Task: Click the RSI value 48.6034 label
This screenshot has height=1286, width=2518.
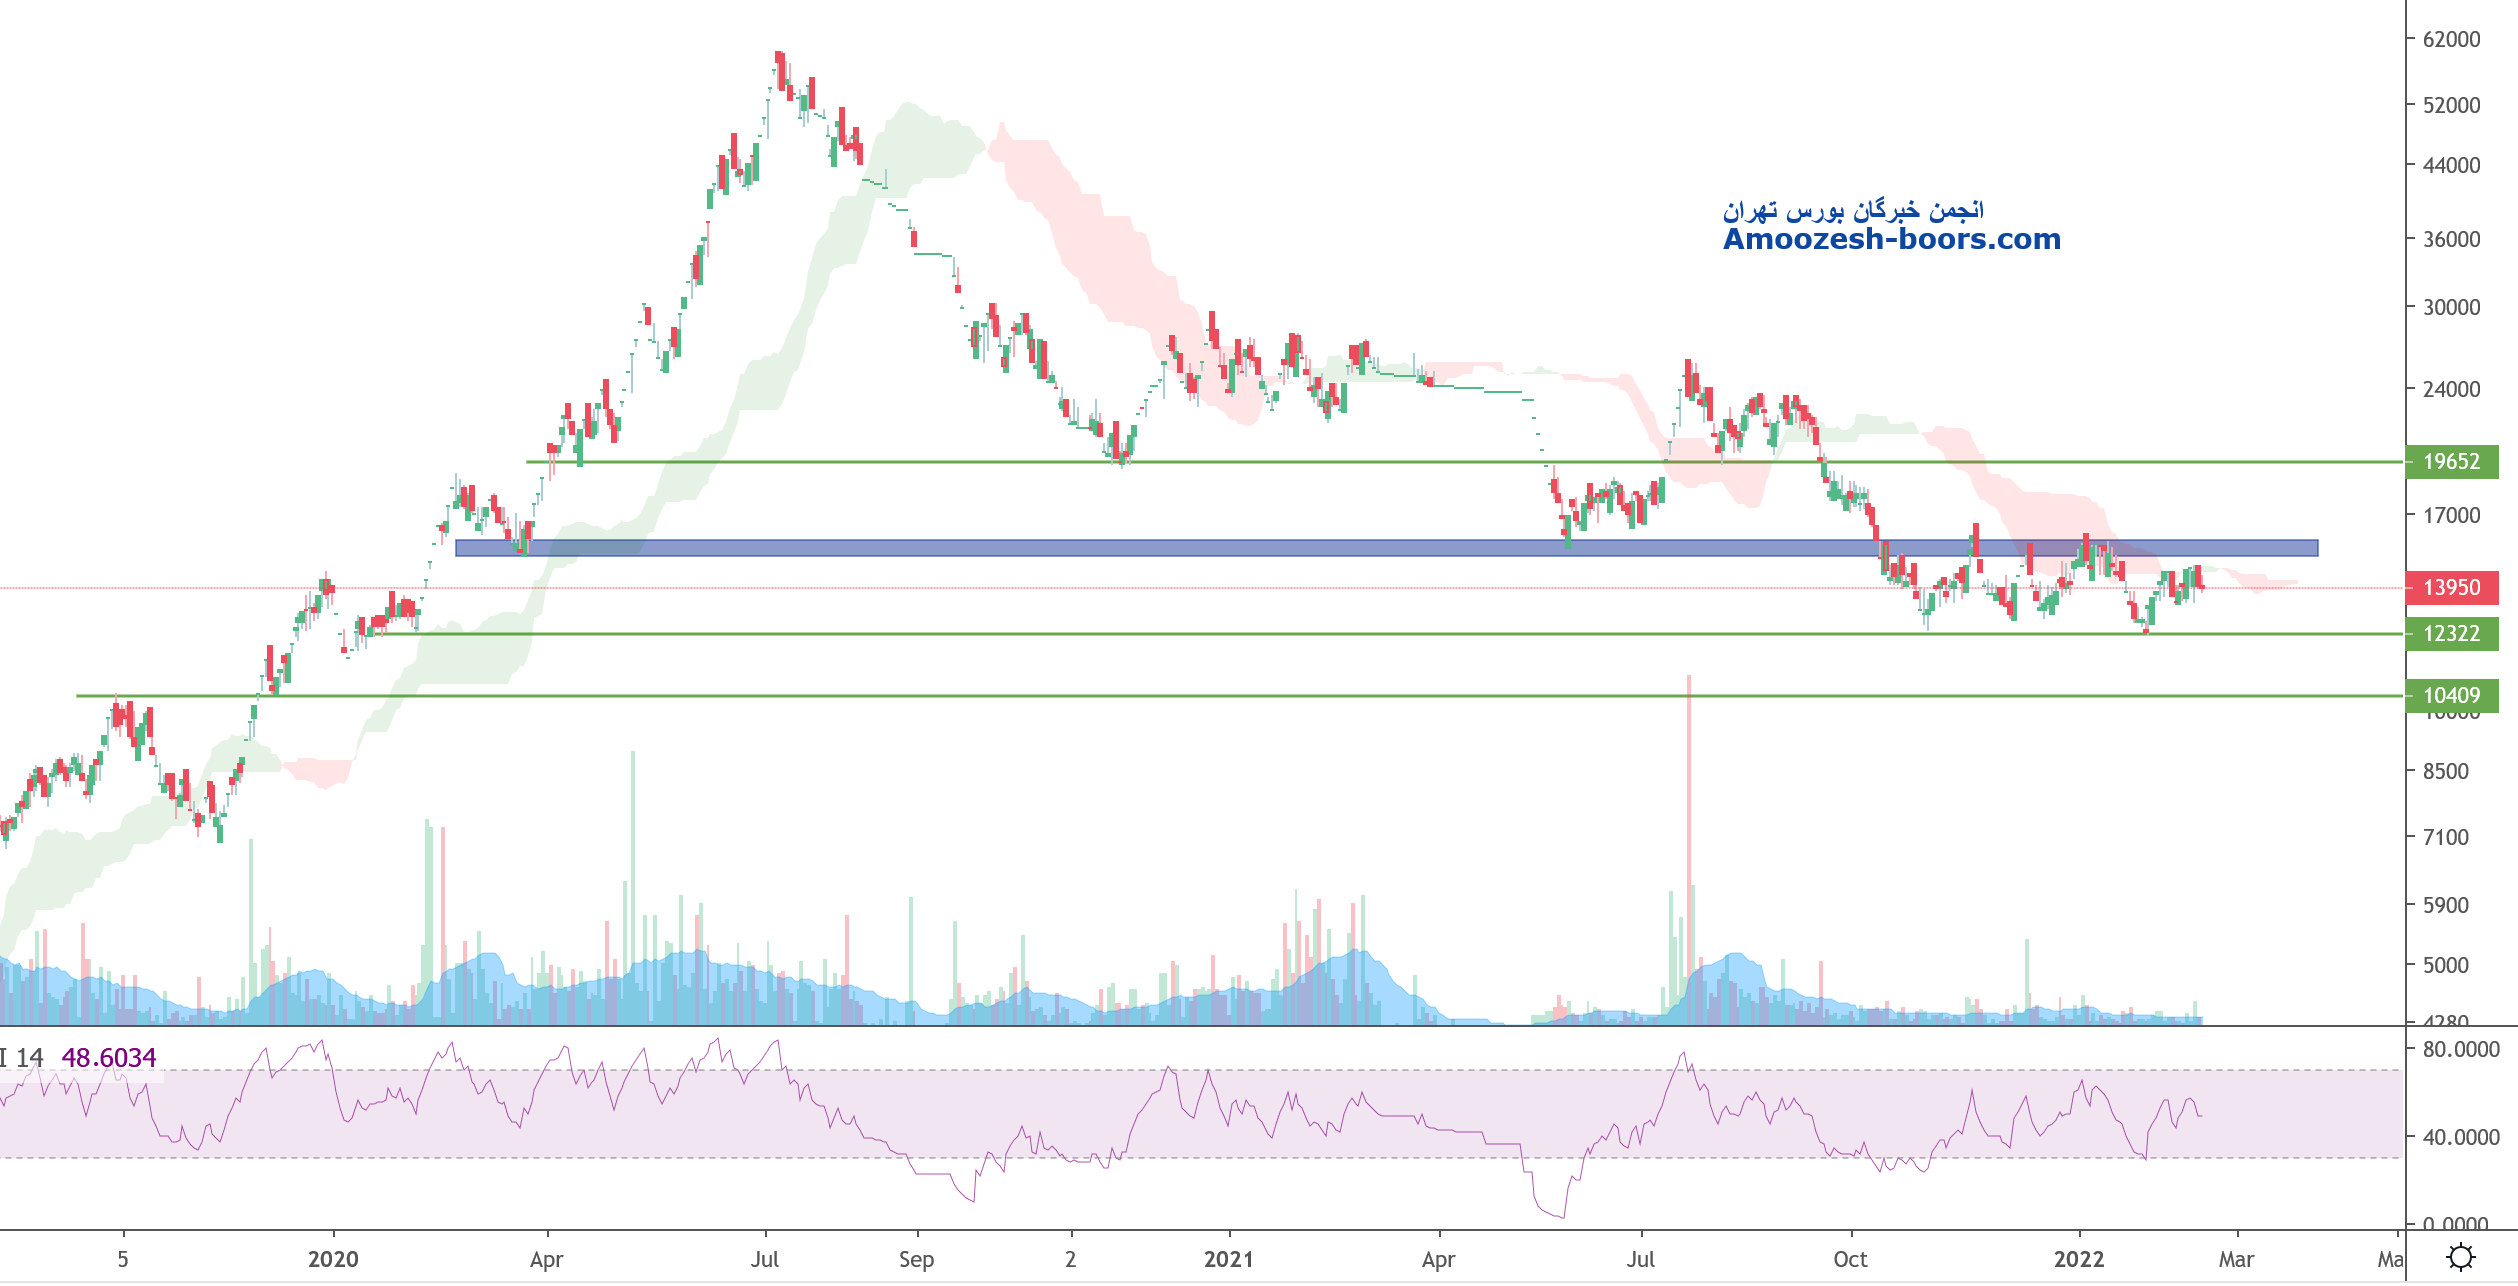Action: click(109, 1058)
